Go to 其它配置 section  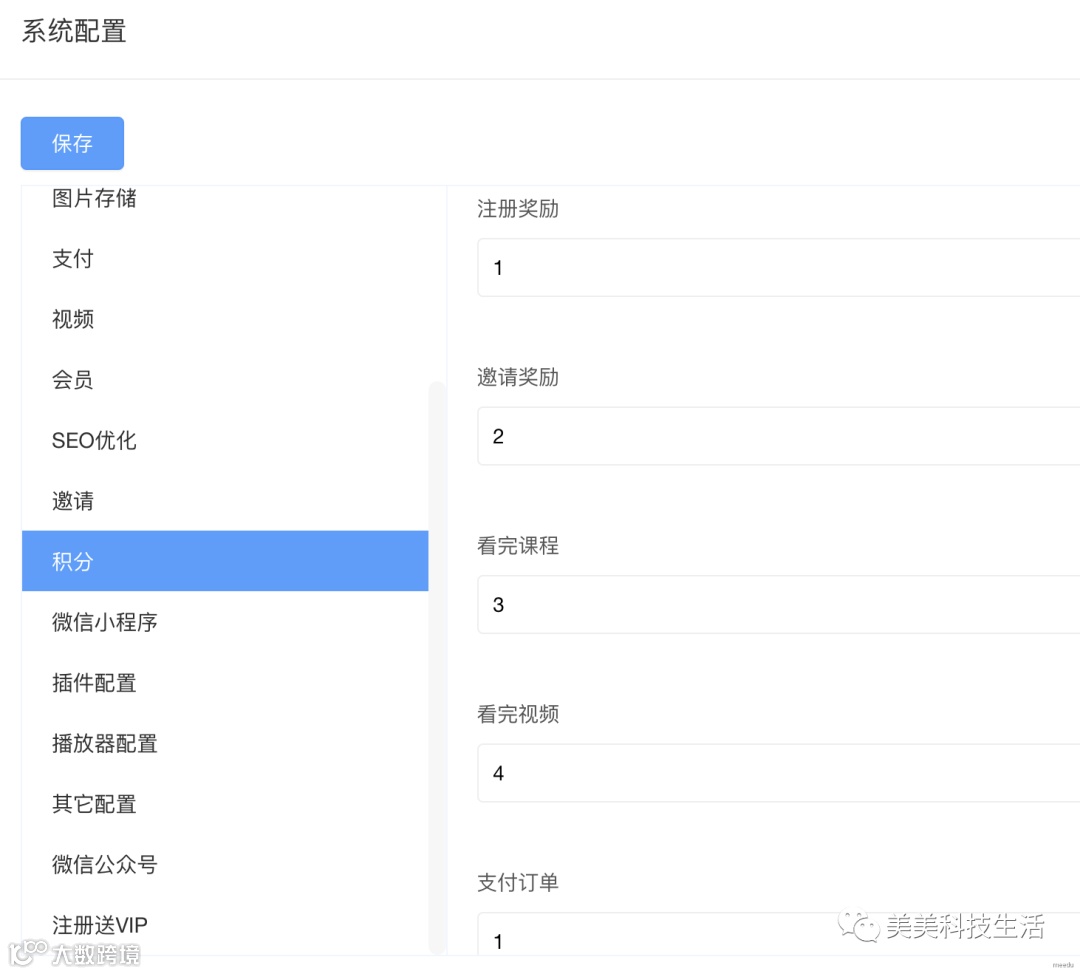coord(94,804)
